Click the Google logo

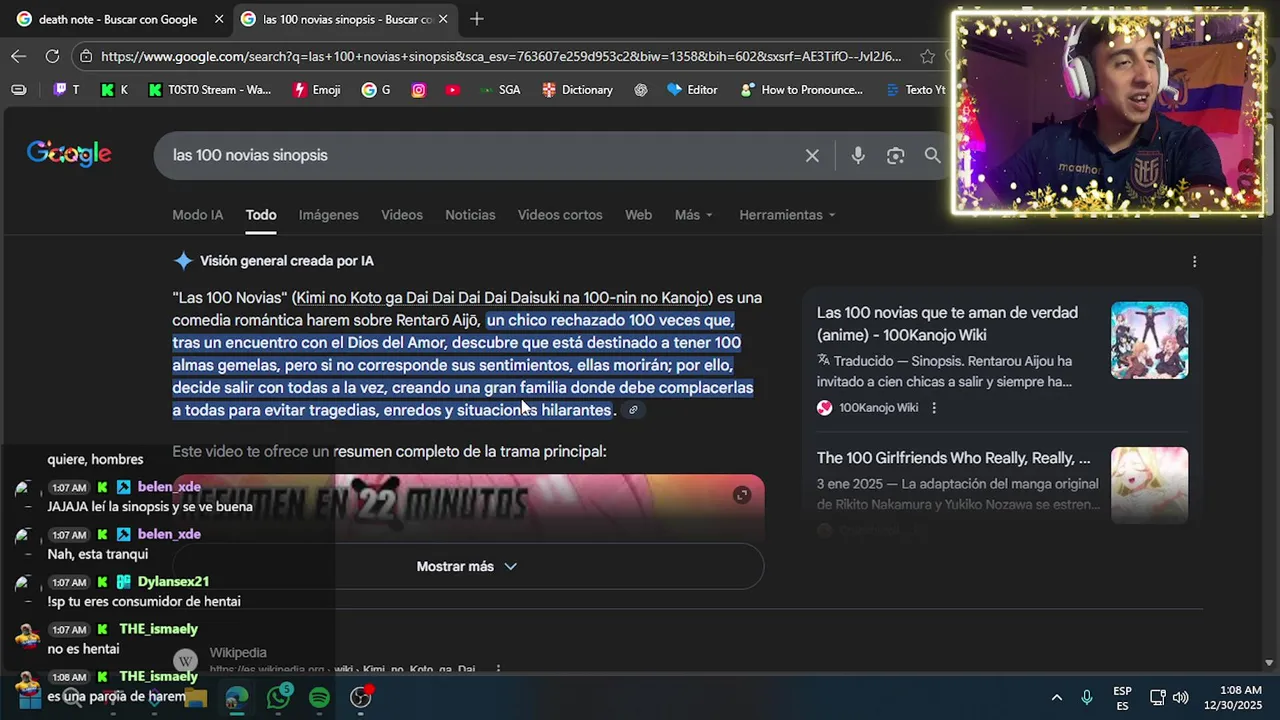[69, 154]
